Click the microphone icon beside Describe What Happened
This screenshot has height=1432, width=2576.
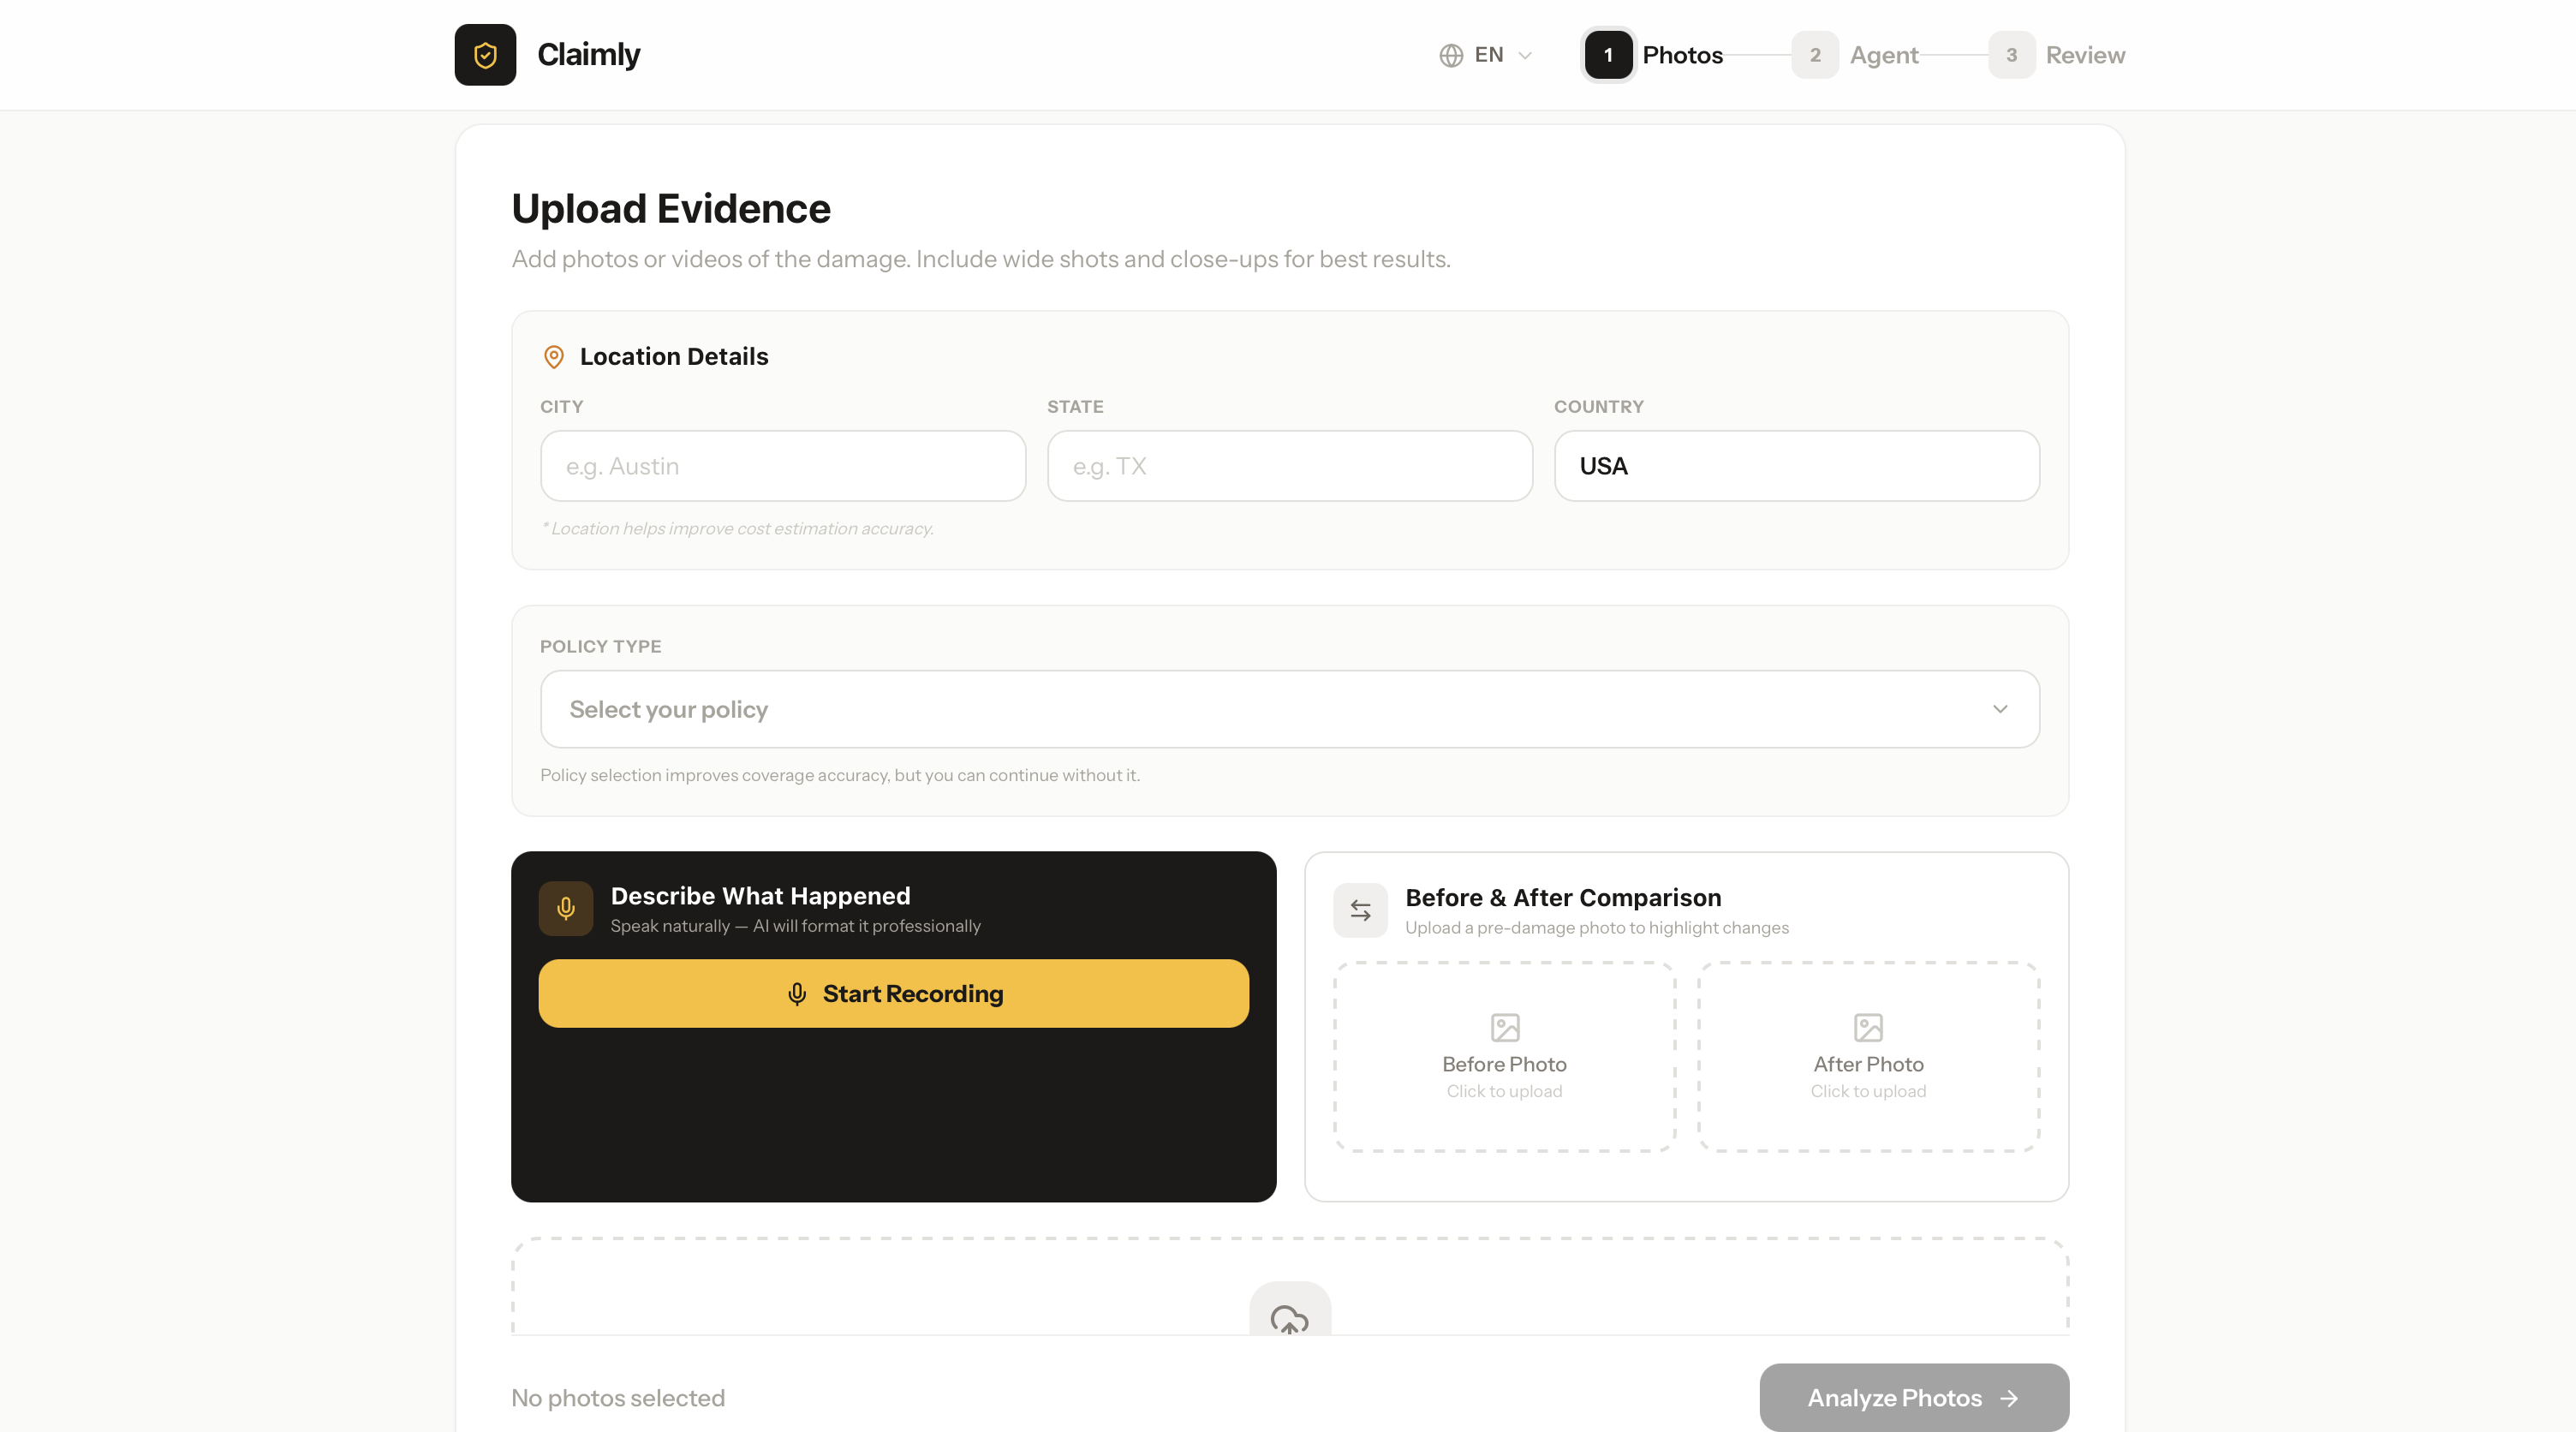click(566, 908)
